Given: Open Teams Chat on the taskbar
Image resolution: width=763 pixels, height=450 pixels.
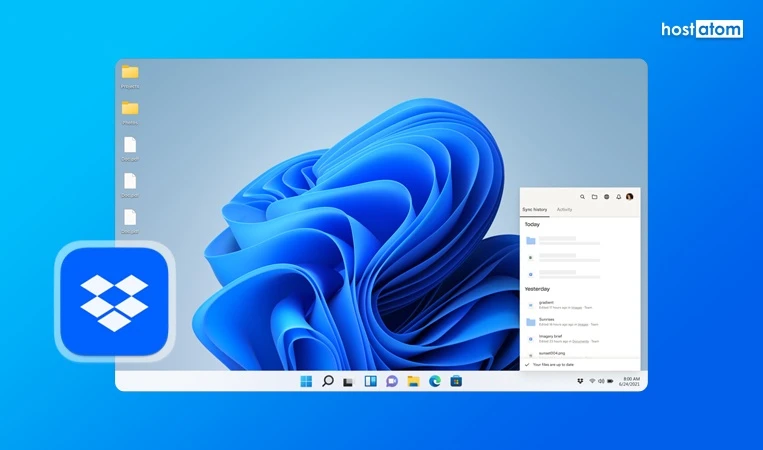Looking at the screenshot, I should point(392,381).
